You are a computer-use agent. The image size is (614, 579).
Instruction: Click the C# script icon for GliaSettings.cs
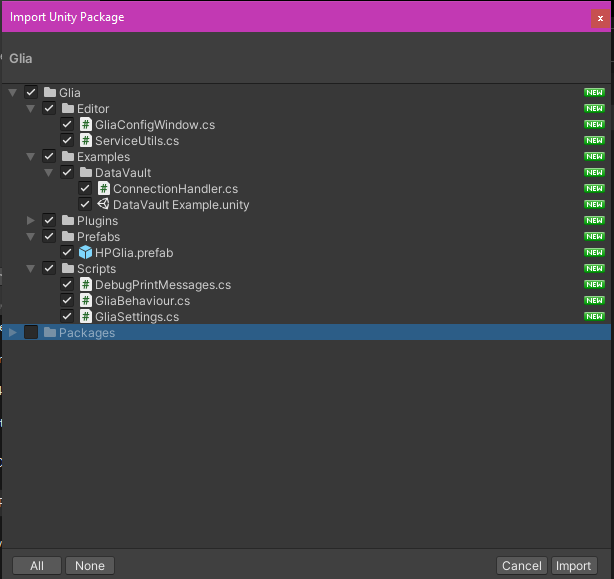[86, 317]
